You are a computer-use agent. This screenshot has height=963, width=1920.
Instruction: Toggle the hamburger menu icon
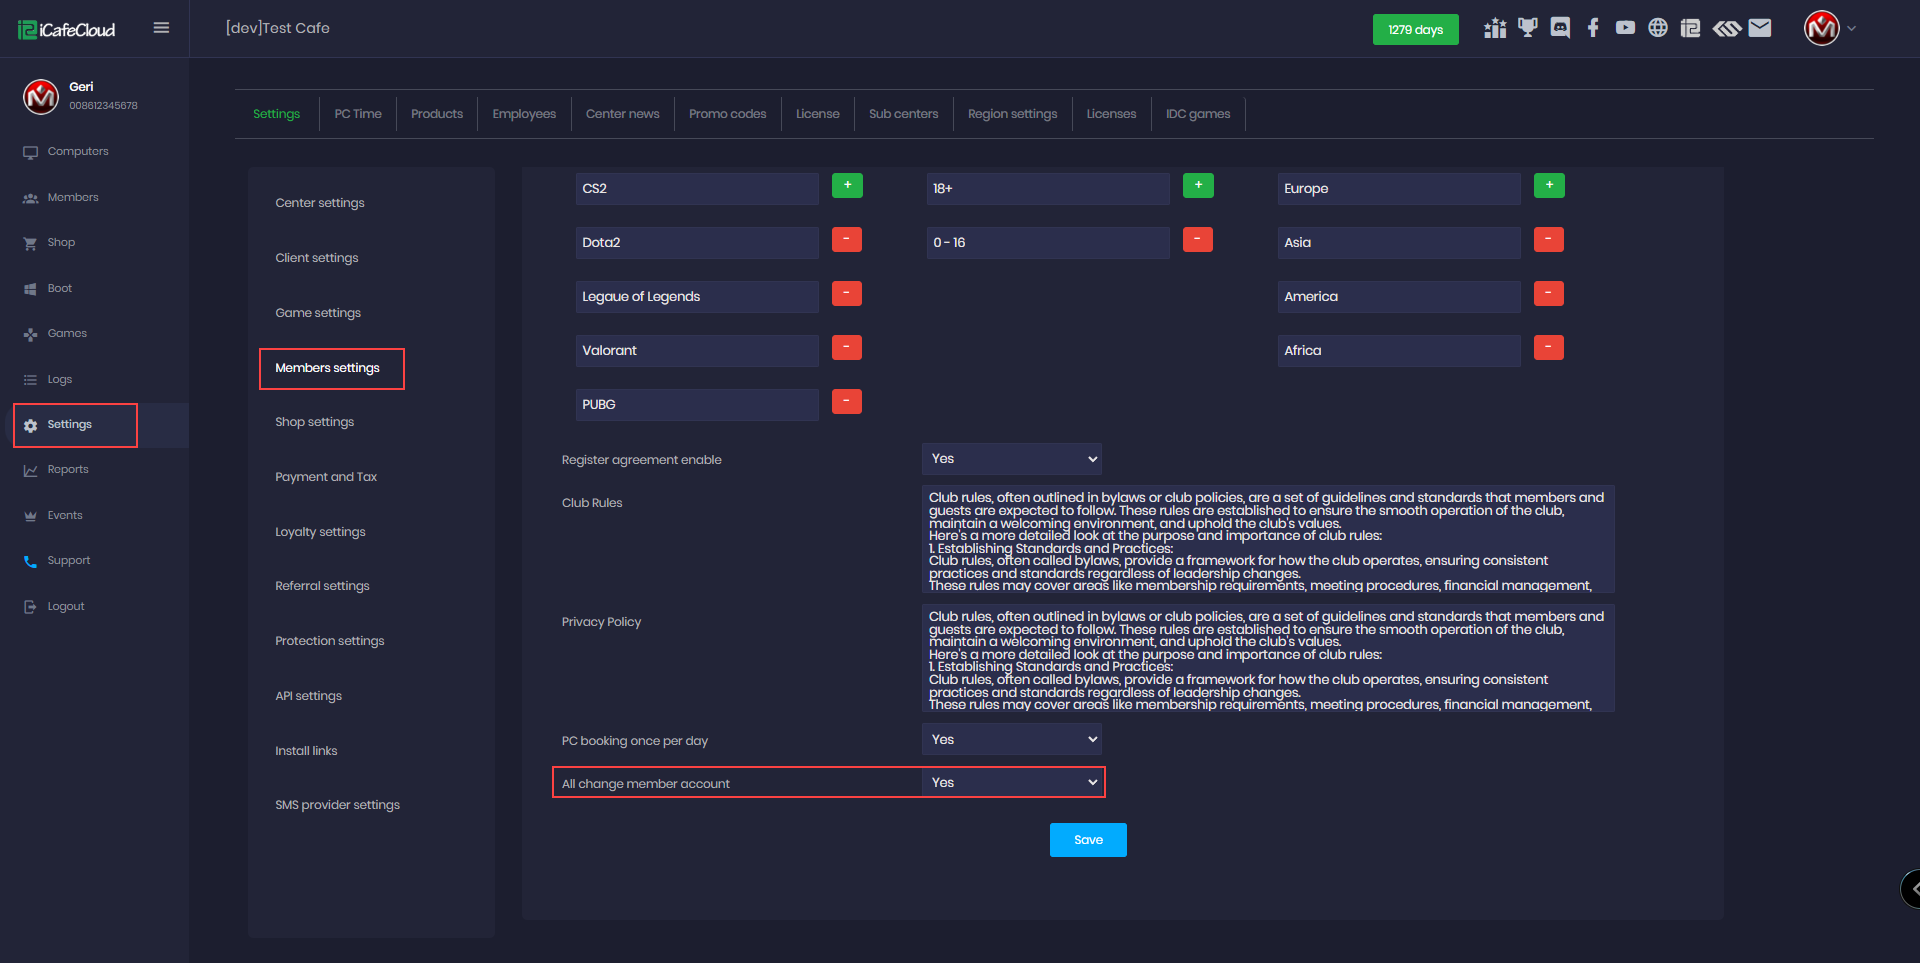pos(161,28)
